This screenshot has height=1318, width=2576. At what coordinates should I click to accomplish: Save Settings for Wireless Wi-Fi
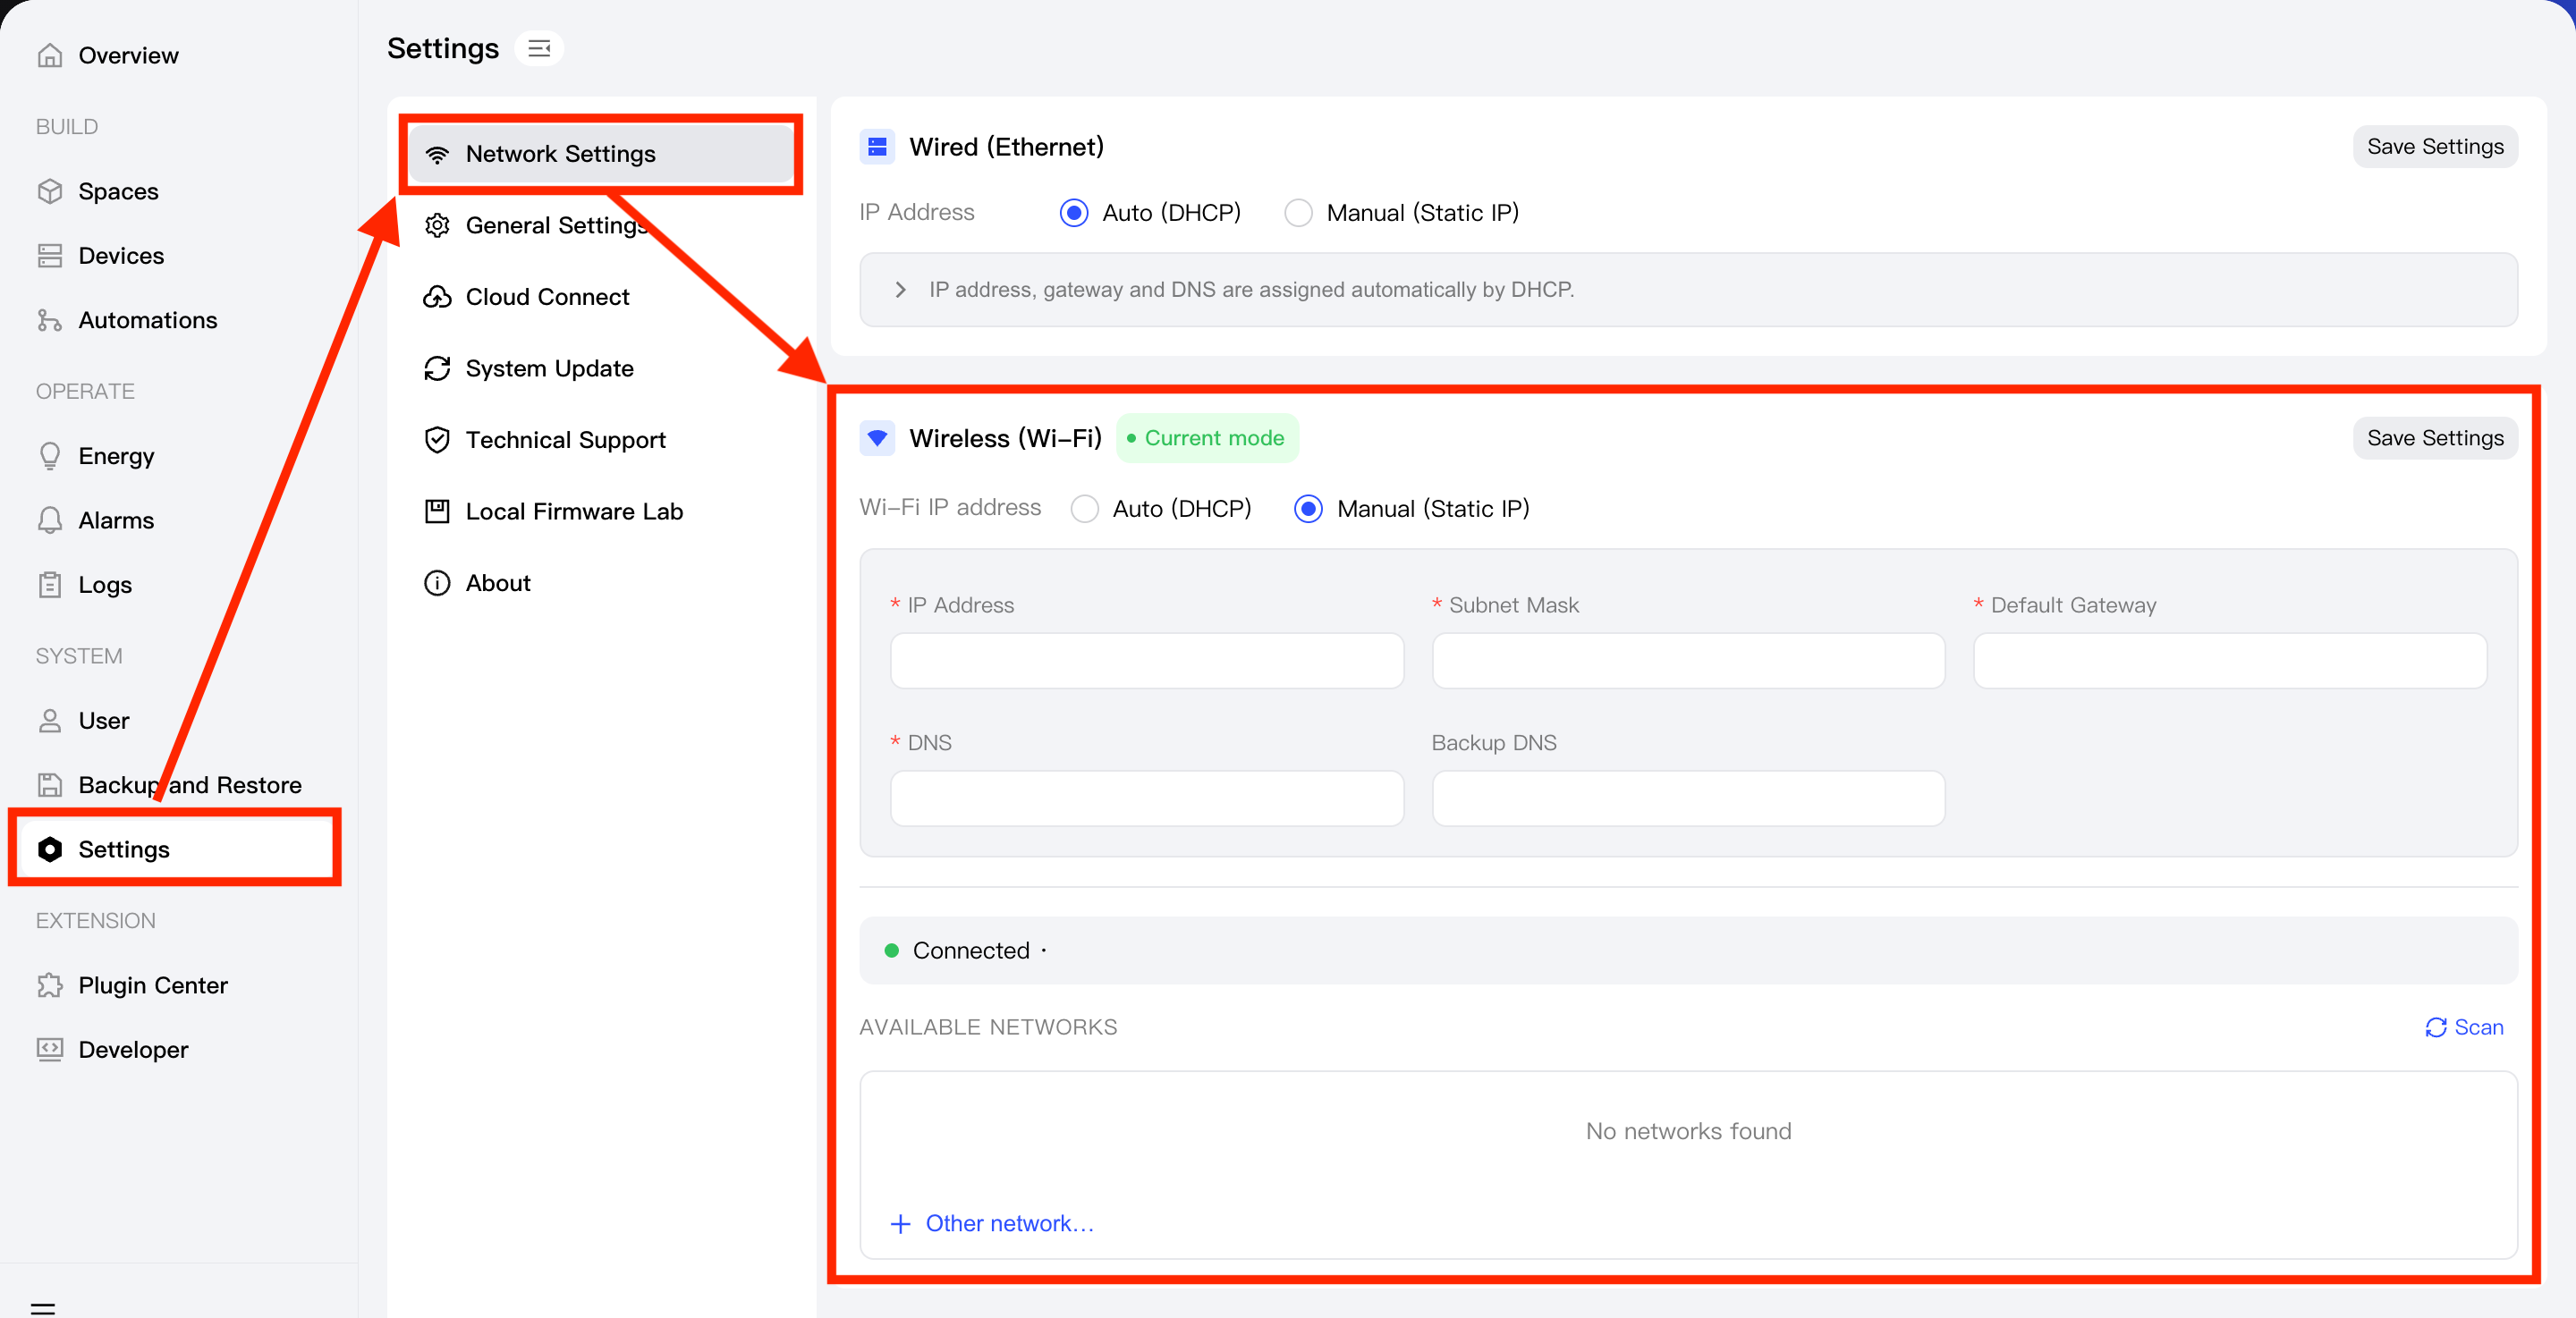click(2435, 438)
